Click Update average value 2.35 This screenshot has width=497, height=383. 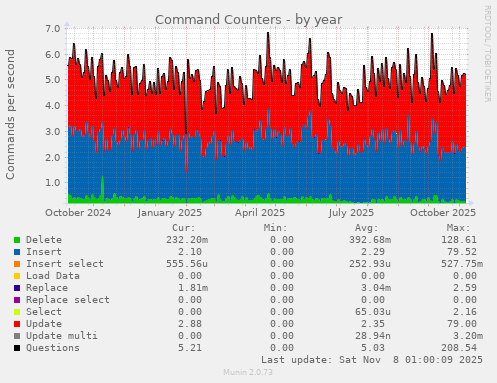point(373,324)
